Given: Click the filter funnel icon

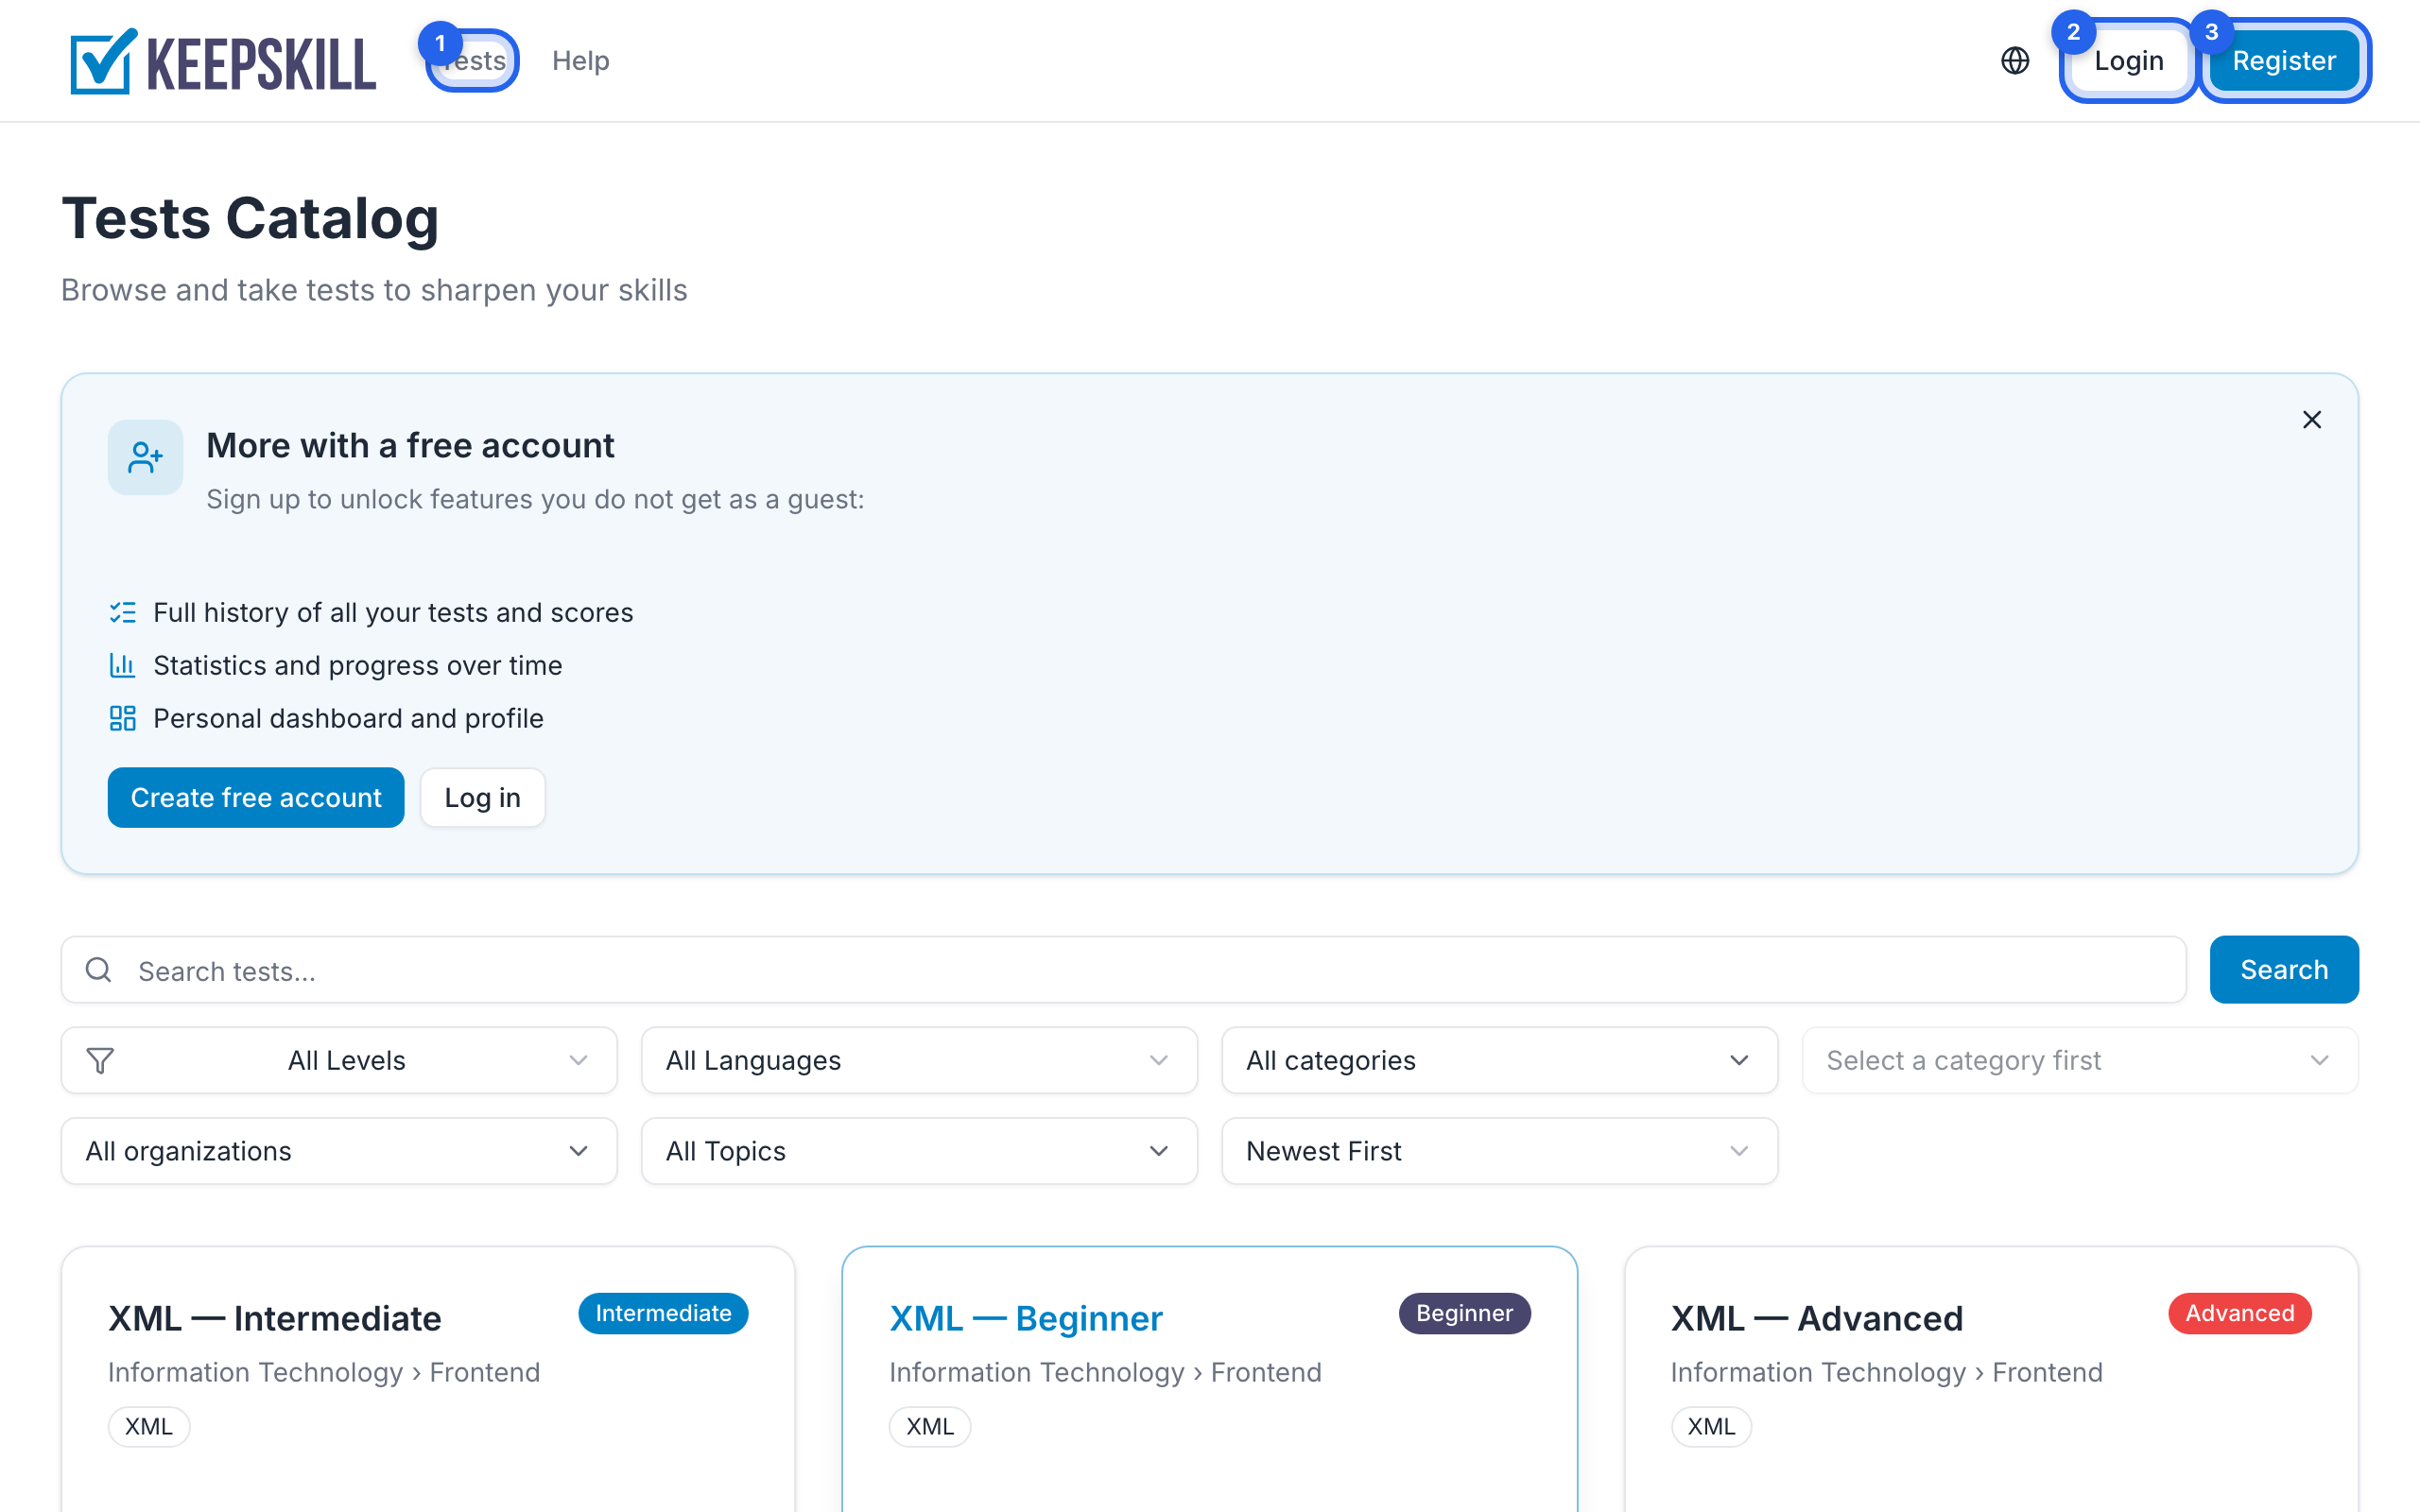Looking at the screenshot, I should 100,1060.
